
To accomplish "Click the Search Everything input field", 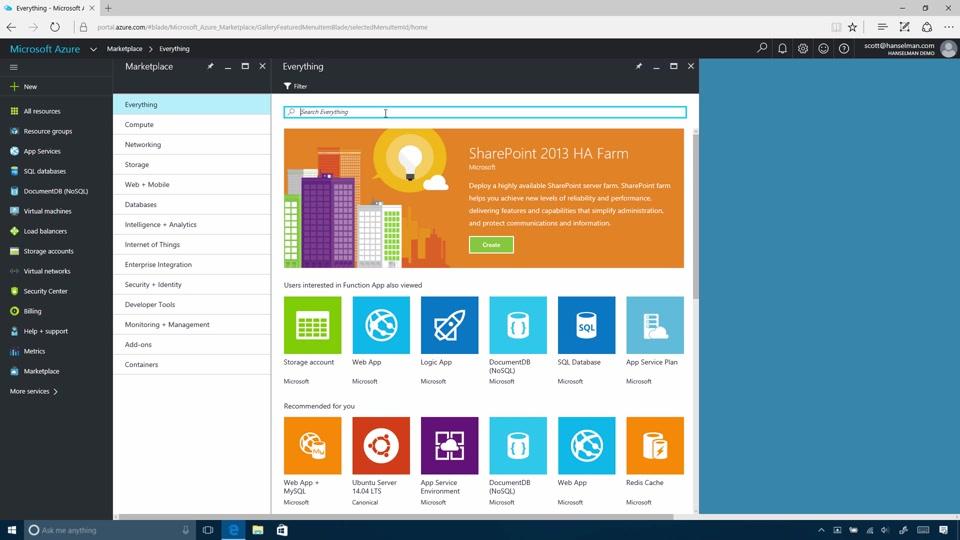I will pyautogui.click(x=485, y=112).
